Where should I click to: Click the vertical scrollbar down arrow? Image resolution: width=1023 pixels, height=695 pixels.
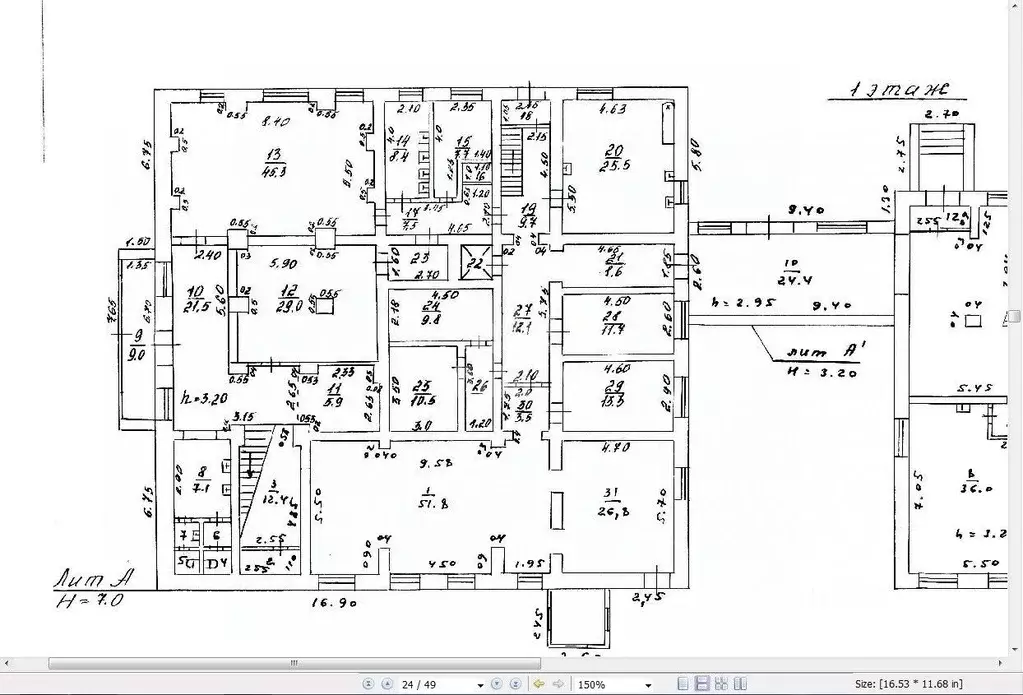coord(1015,650)
